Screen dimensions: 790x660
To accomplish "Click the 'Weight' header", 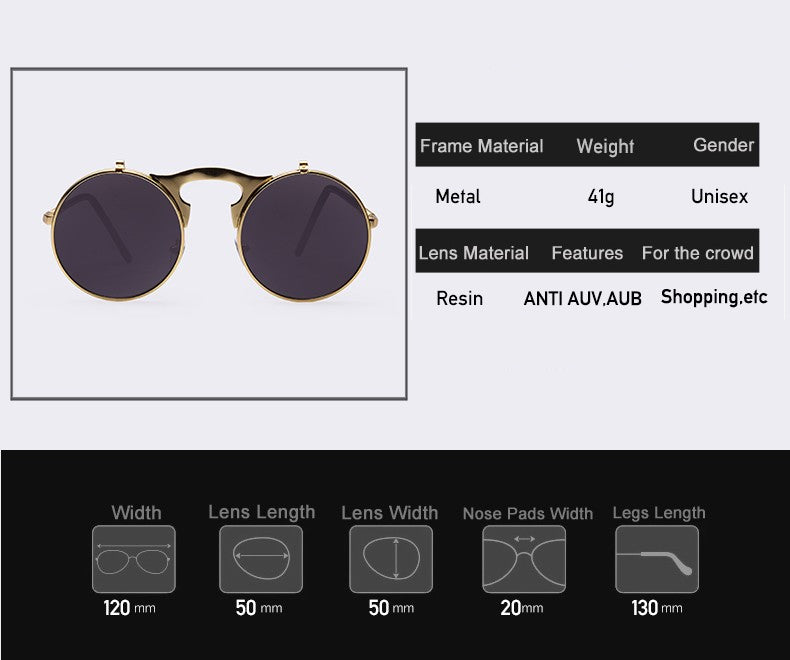I will 605,147.
